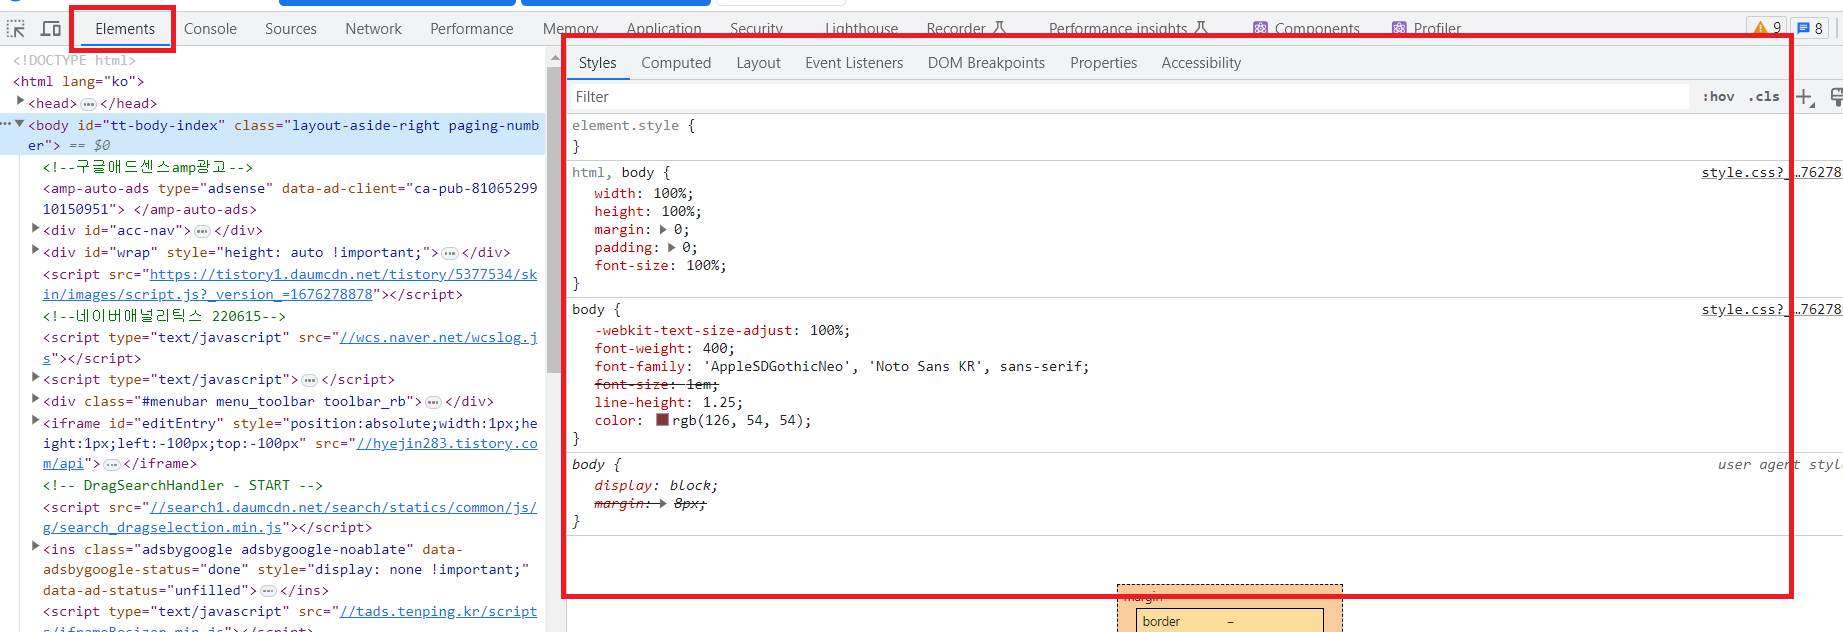This screenshot has width=1843, height=632.
Task: Open the three-dot actions beside body node
Action: (x=6, y=124)
